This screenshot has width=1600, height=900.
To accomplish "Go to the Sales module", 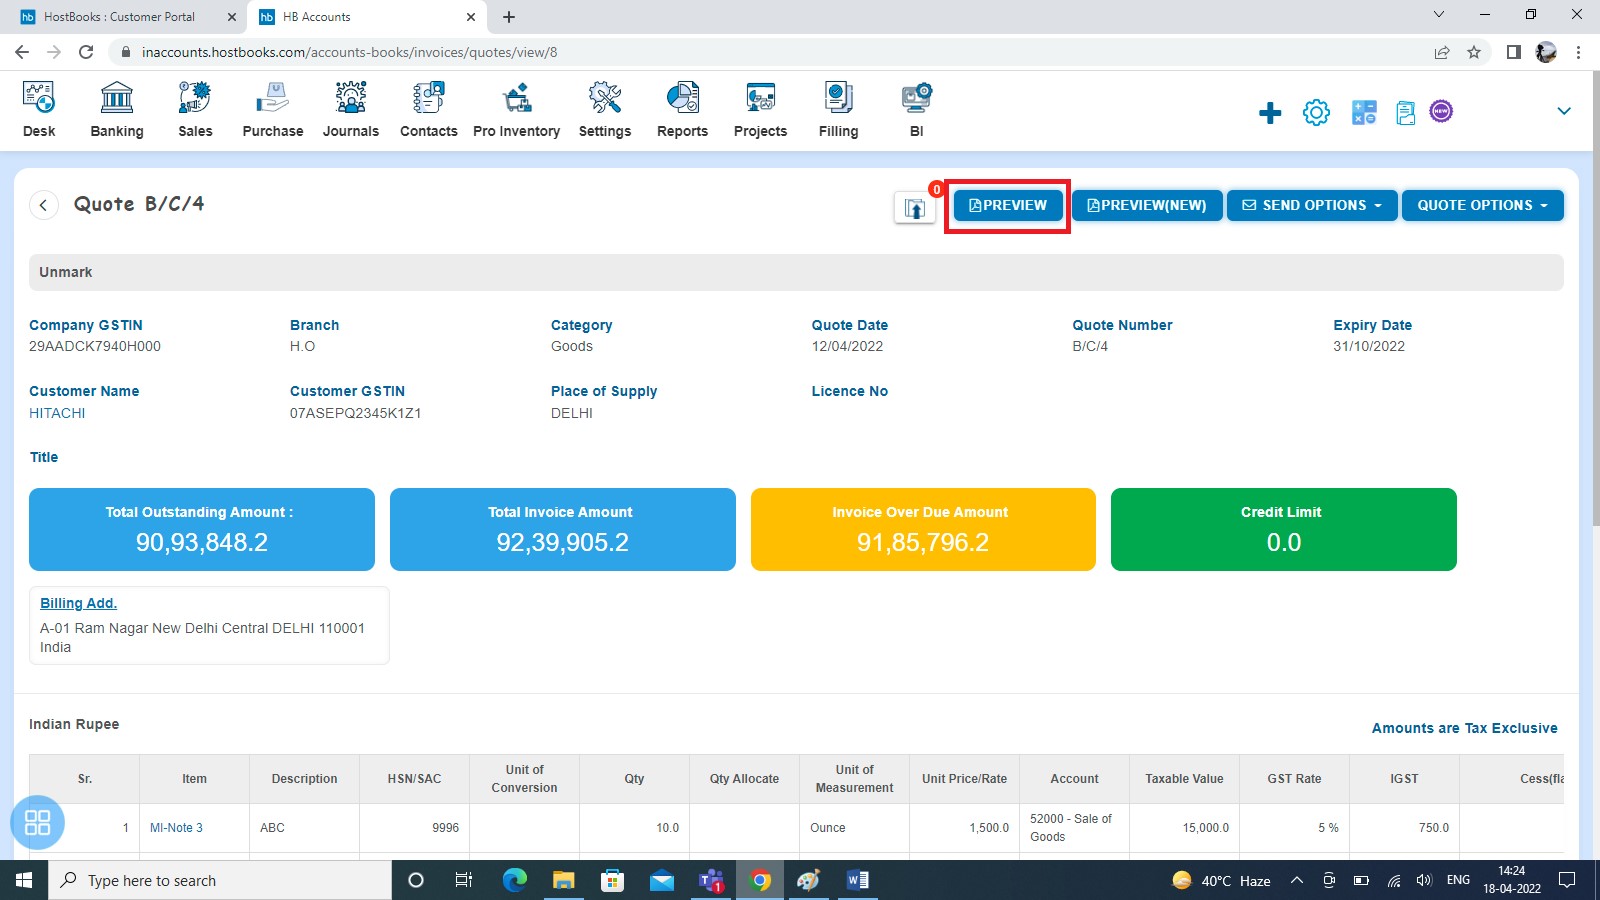I will pos(195,110).
